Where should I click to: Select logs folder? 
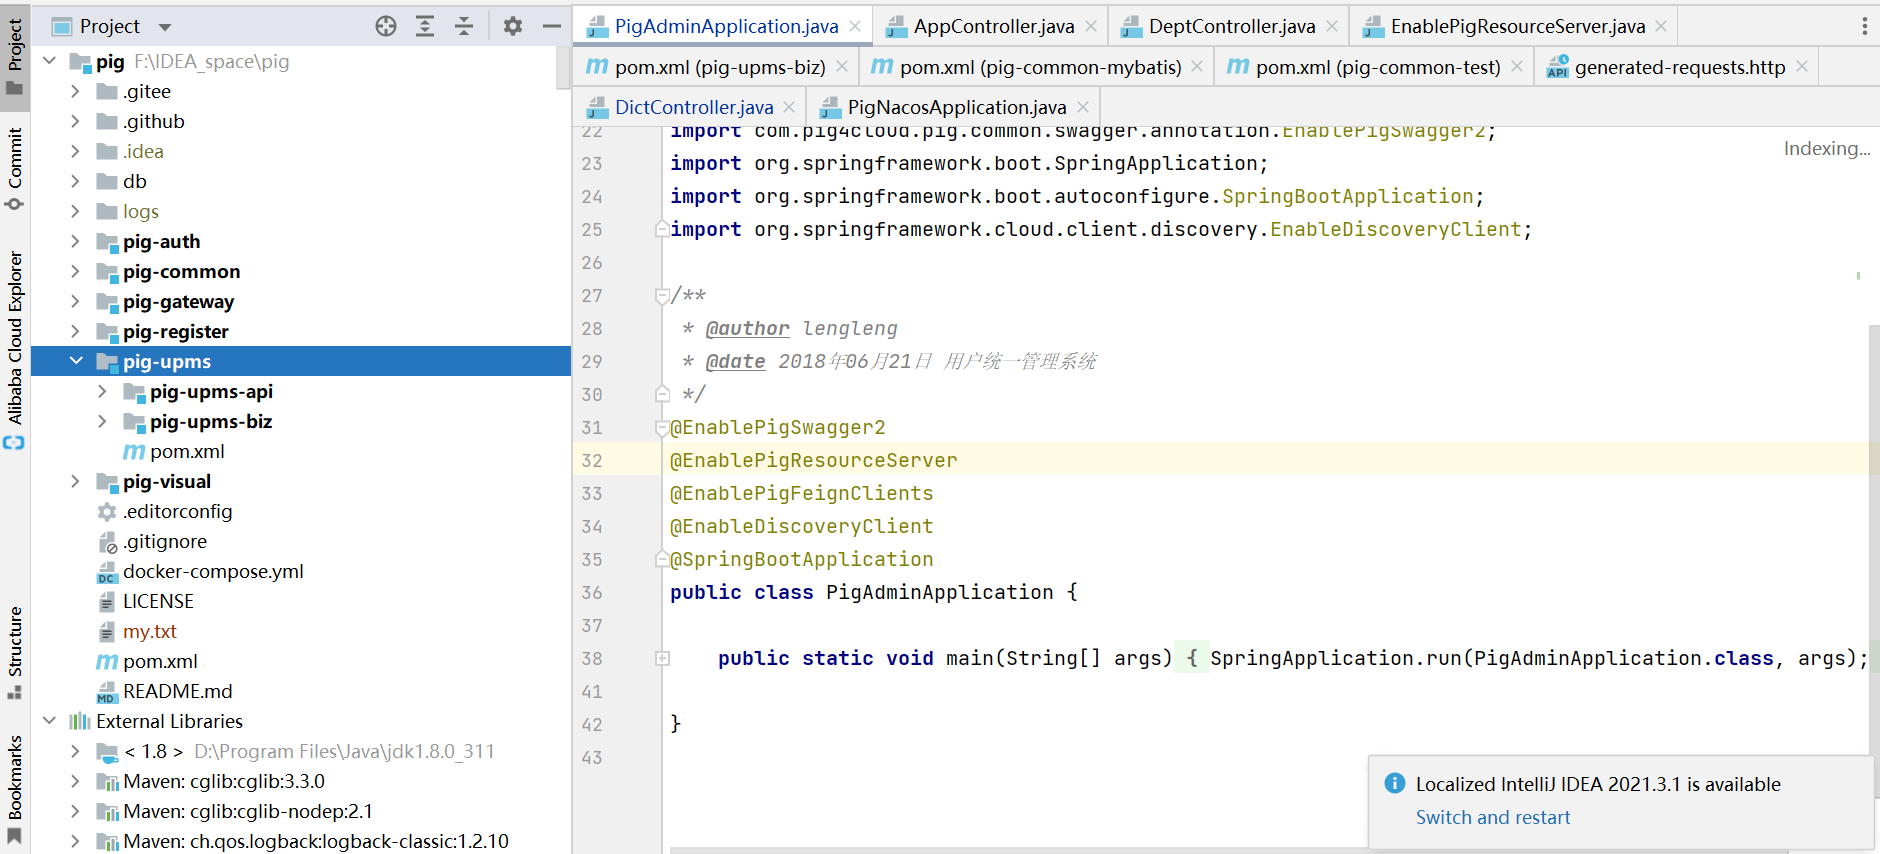click(140, 211)
